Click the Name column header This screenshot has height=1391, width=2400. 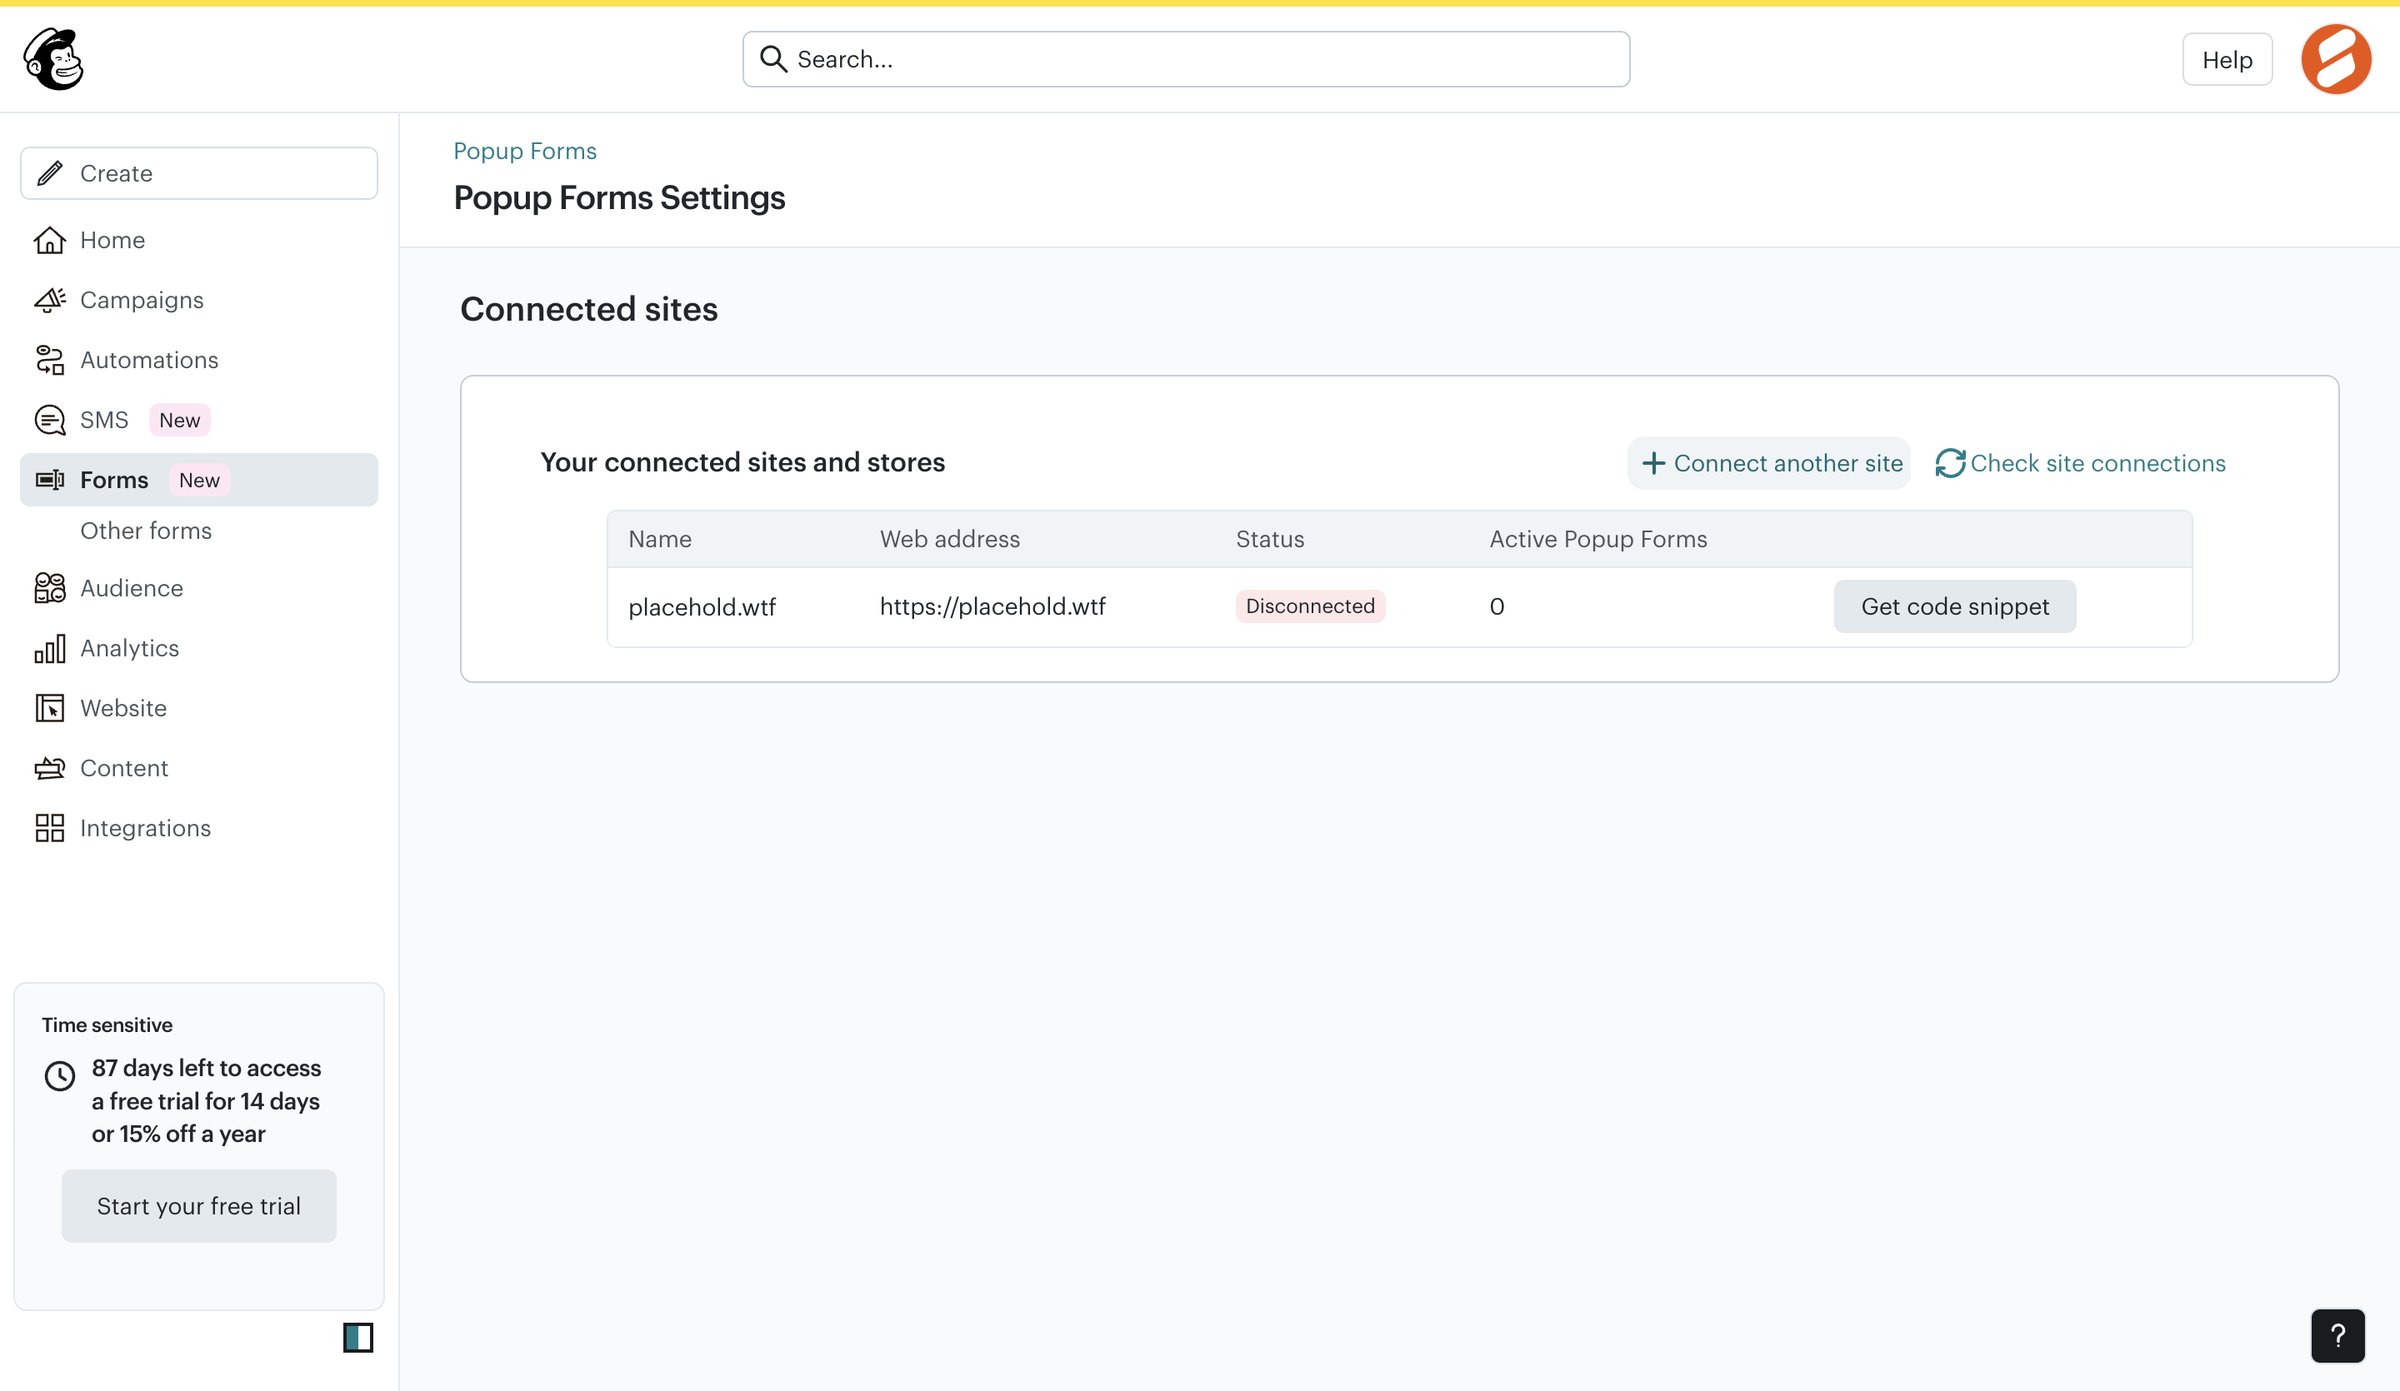660,539
